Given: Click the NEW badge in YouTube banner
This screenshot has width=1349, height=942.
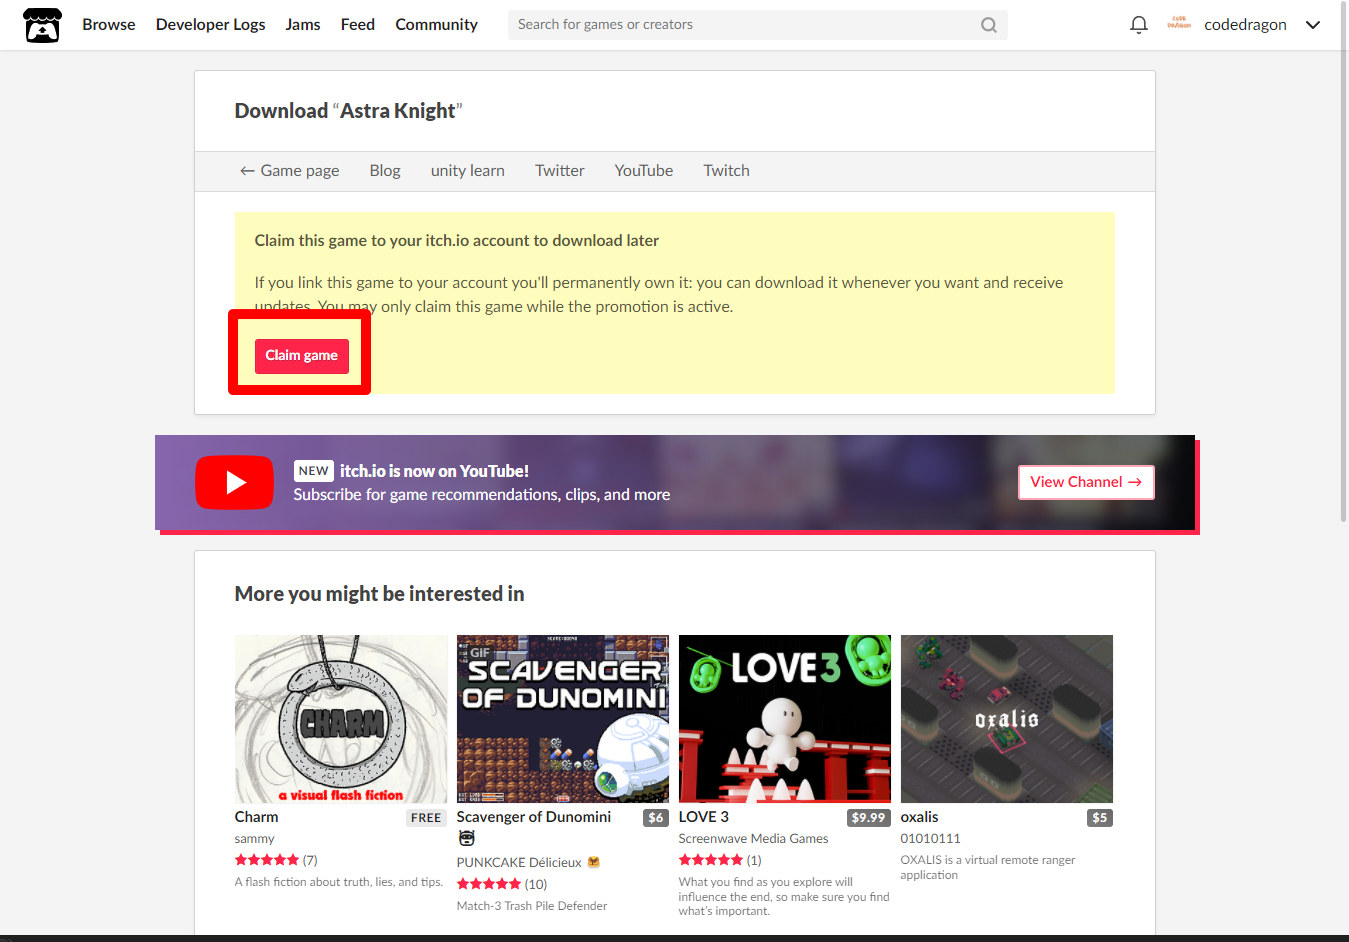Looking at the screenshot, I should point(313,471).
